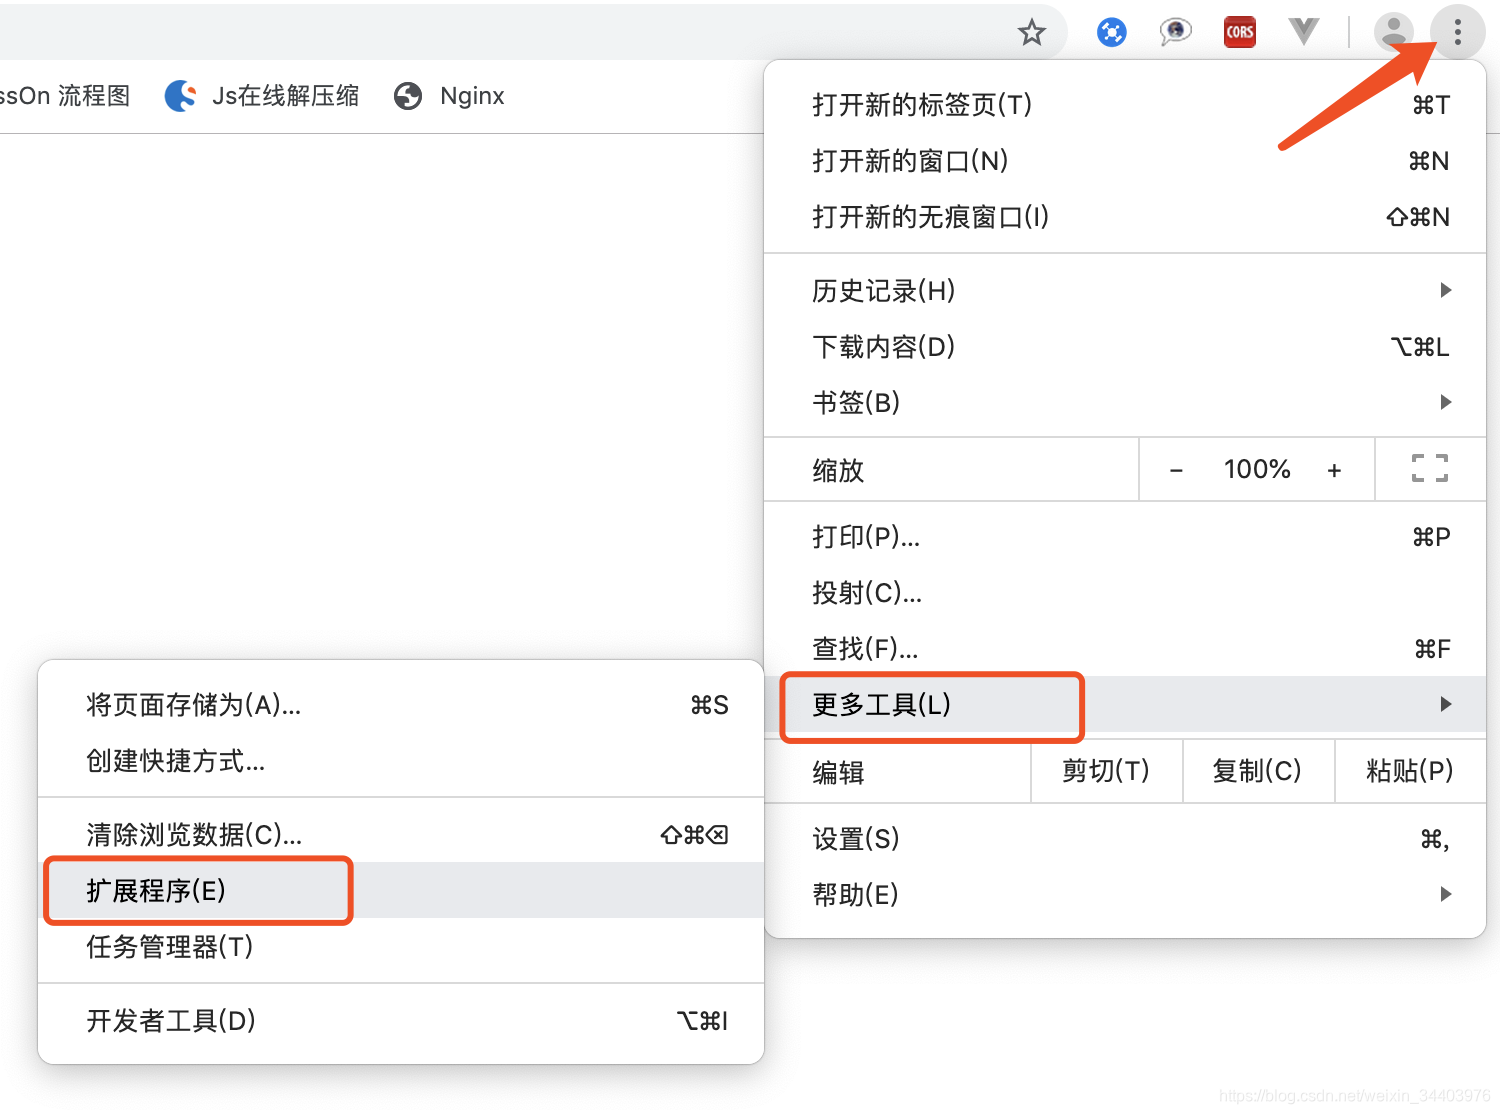The width and height of the screenshot is (1500, 1114).
Task: Open the Js在线解压缩 bookmark
Action: coord(263,95)
